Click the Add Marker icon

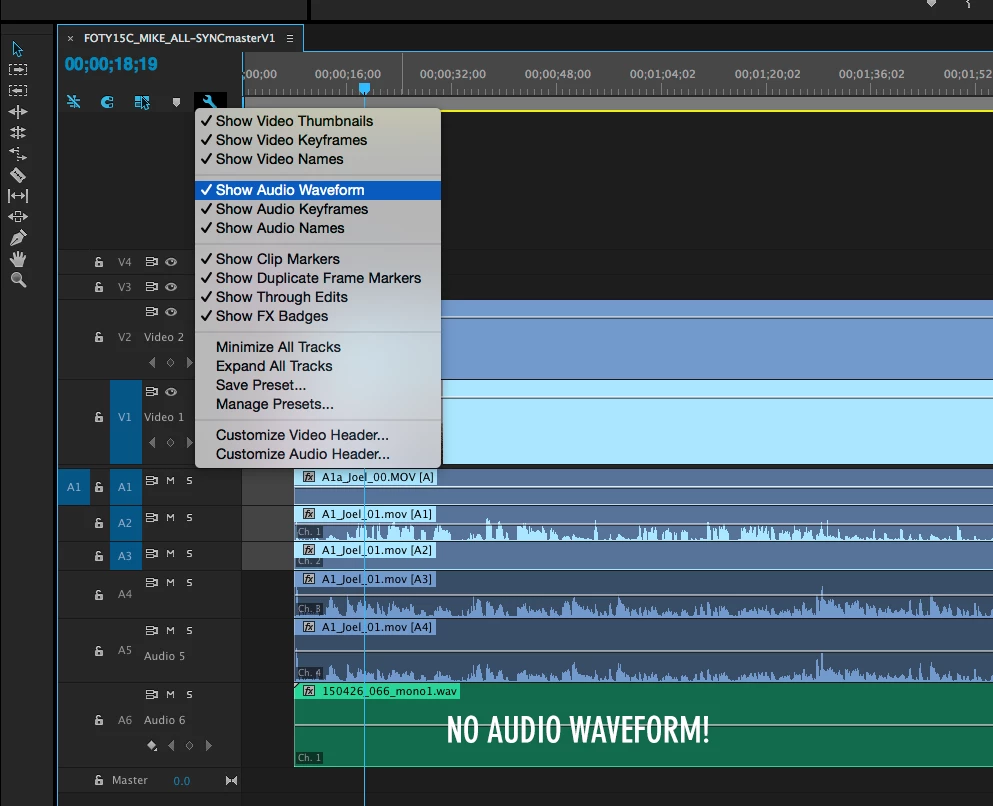pyautogui.click(x=176, y=102)
